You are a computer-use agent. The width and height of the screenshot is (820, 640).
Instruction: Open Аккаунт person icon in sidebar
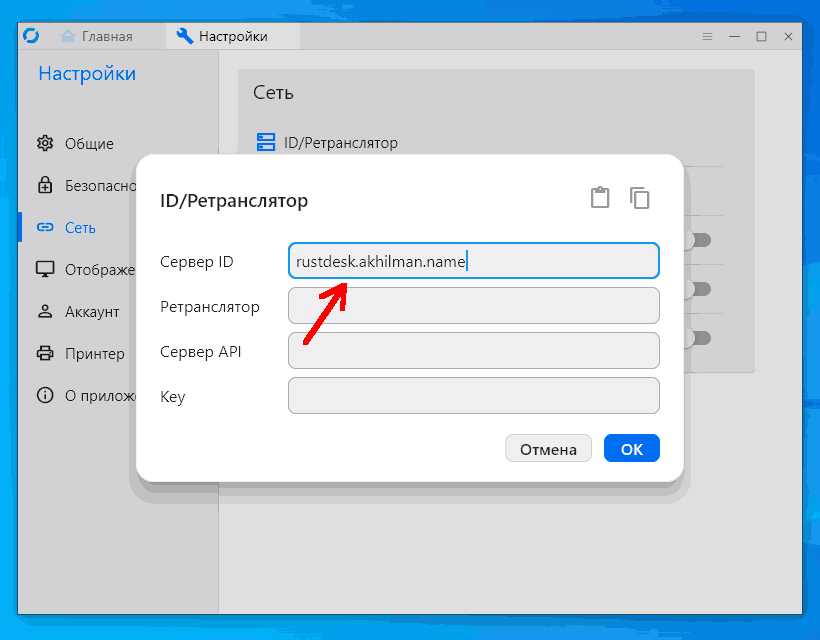45,311
